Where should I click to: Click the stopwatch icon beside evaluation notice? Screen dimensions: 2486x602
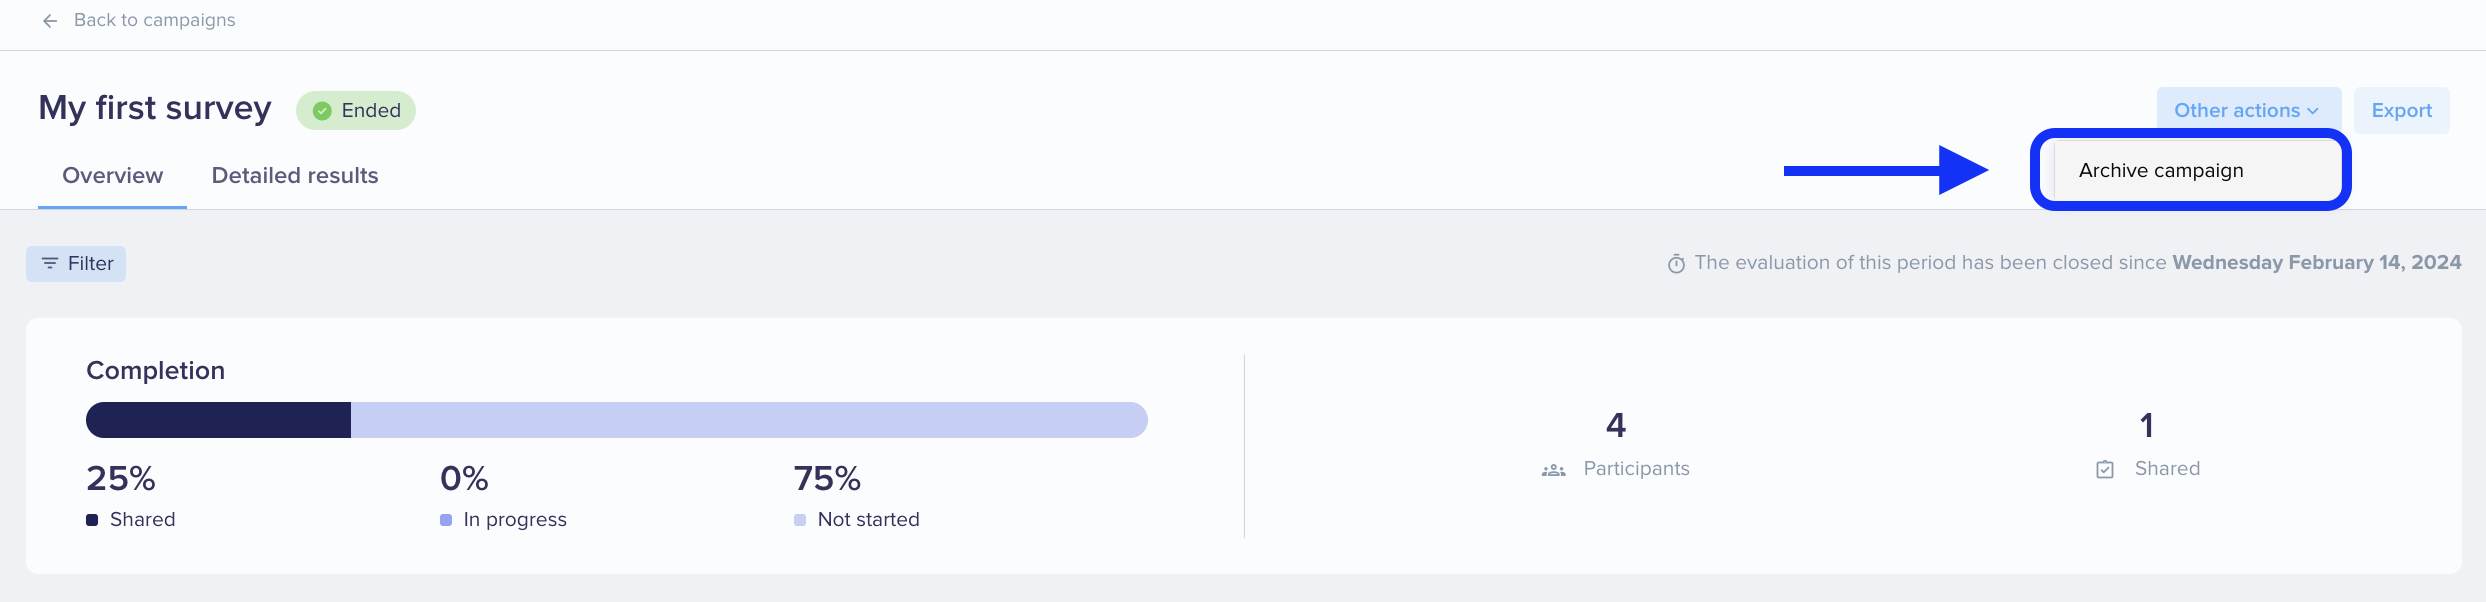coord(1676,264)
